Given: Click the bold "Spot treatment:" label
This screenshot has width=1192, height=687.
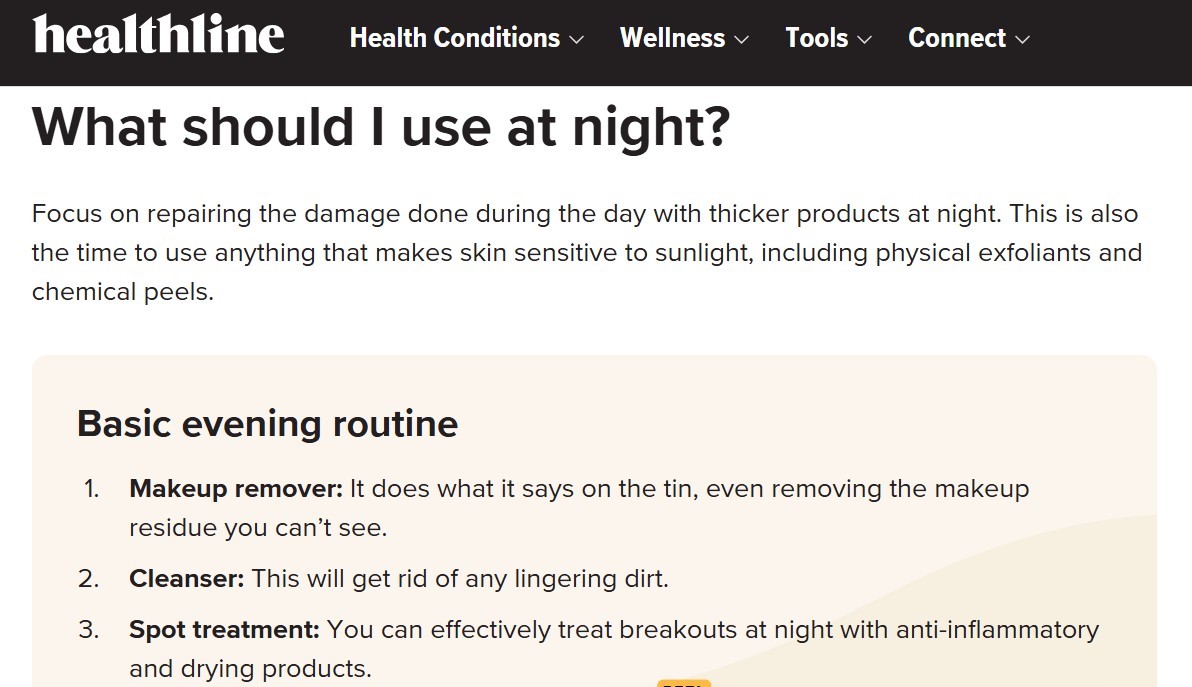Looking at the screenshot, I should (x=224, y=630).
